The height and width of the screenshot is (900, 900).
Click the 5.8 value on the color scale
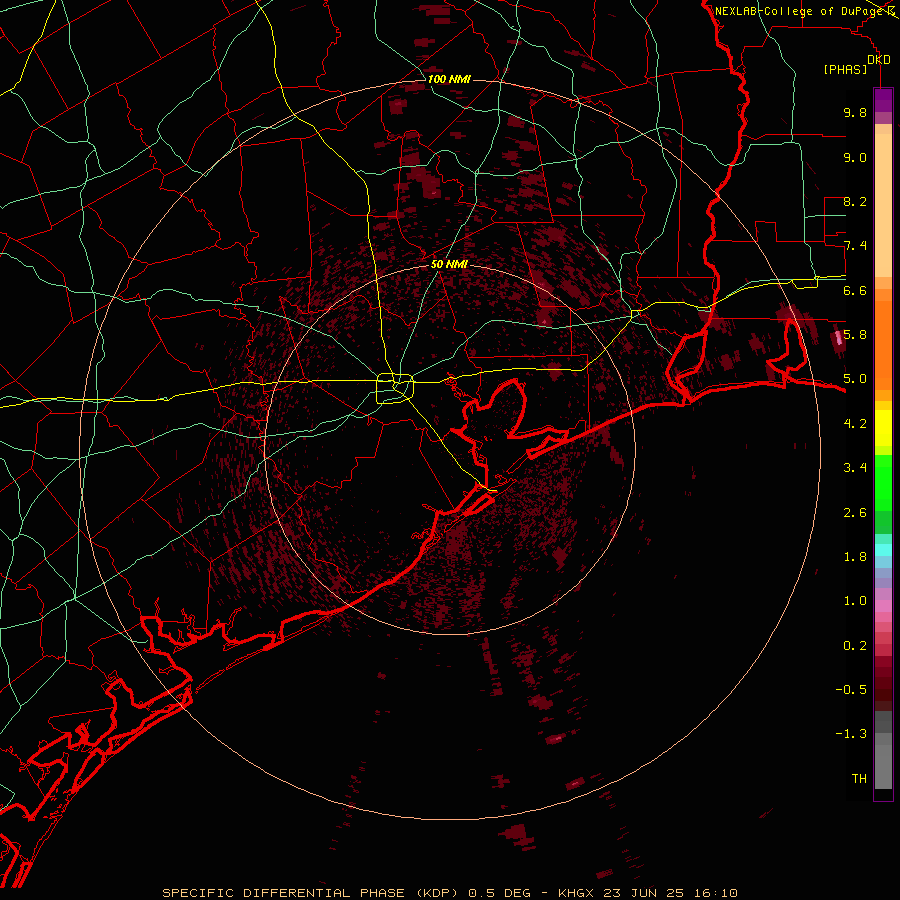[x=855, y=335]
